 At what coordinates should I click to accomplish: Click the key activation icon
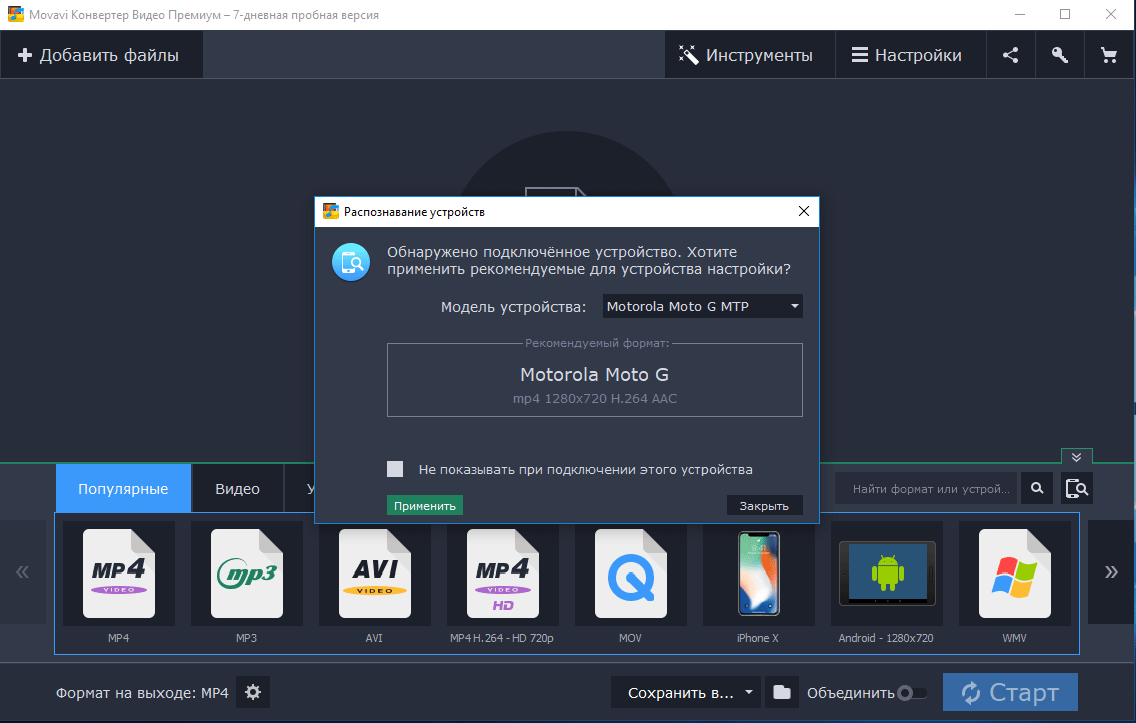click(x=1059, y=55)
